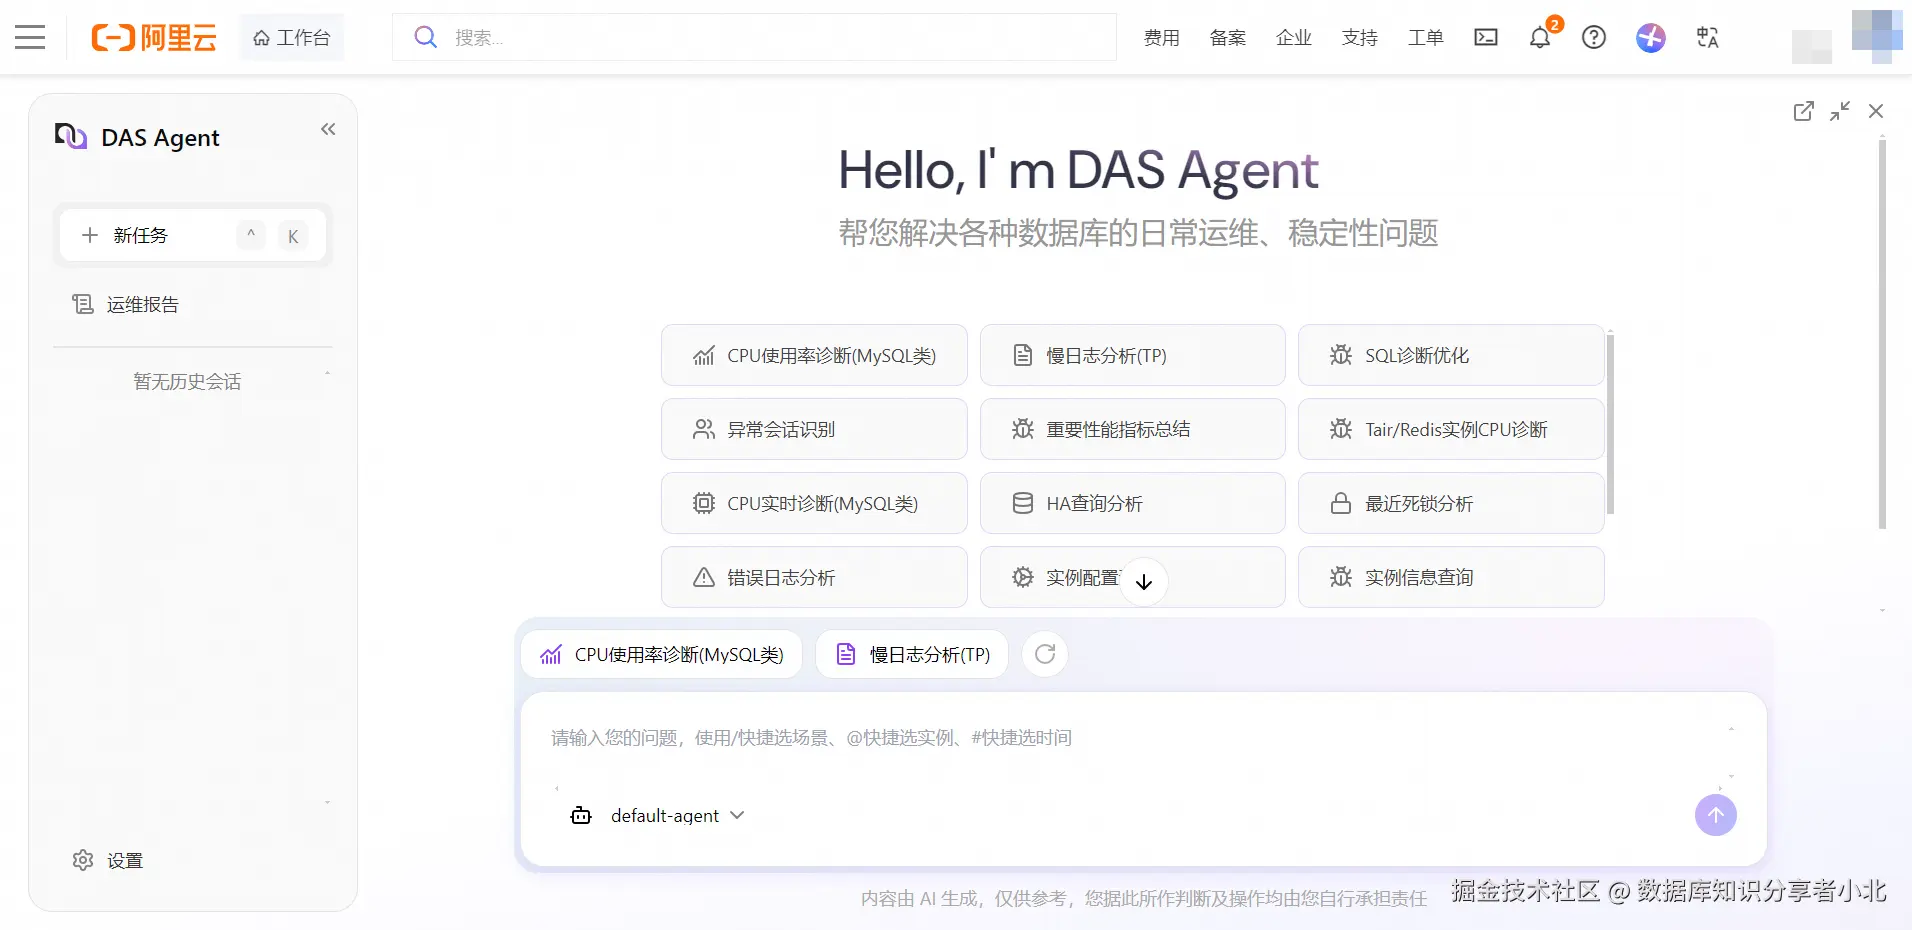This screenshot has height=930, width=1912.
Task: Open the 工作台 workbench
Action: pos(291,38)
